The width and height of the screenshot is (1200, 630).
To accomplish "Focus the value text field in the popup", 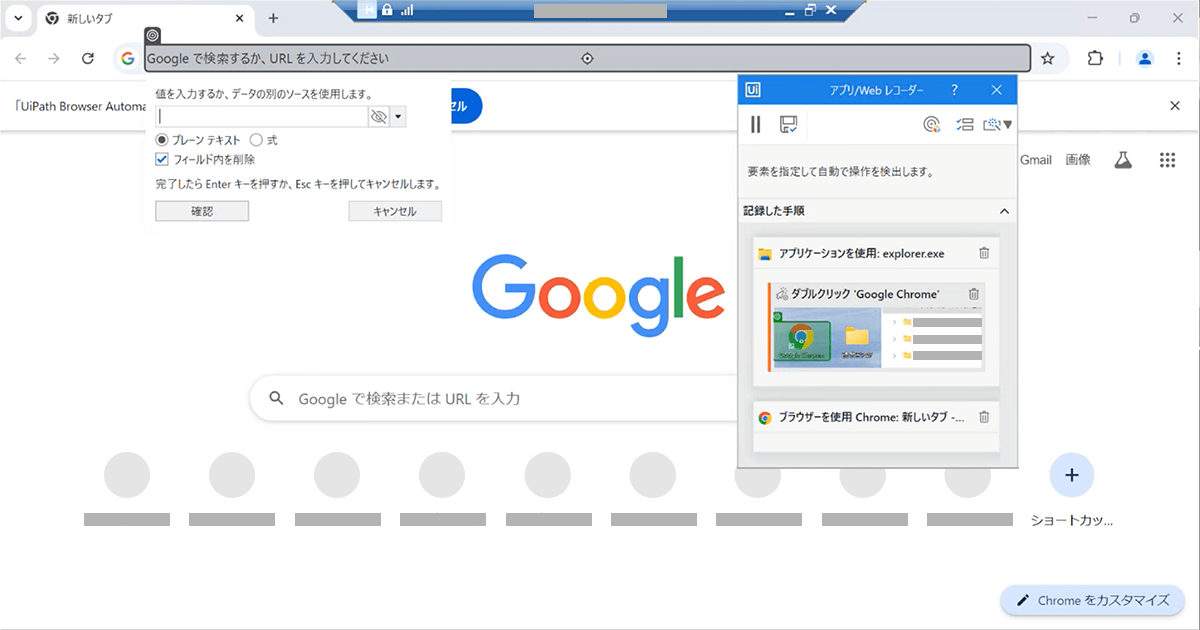I will [263, 117].
